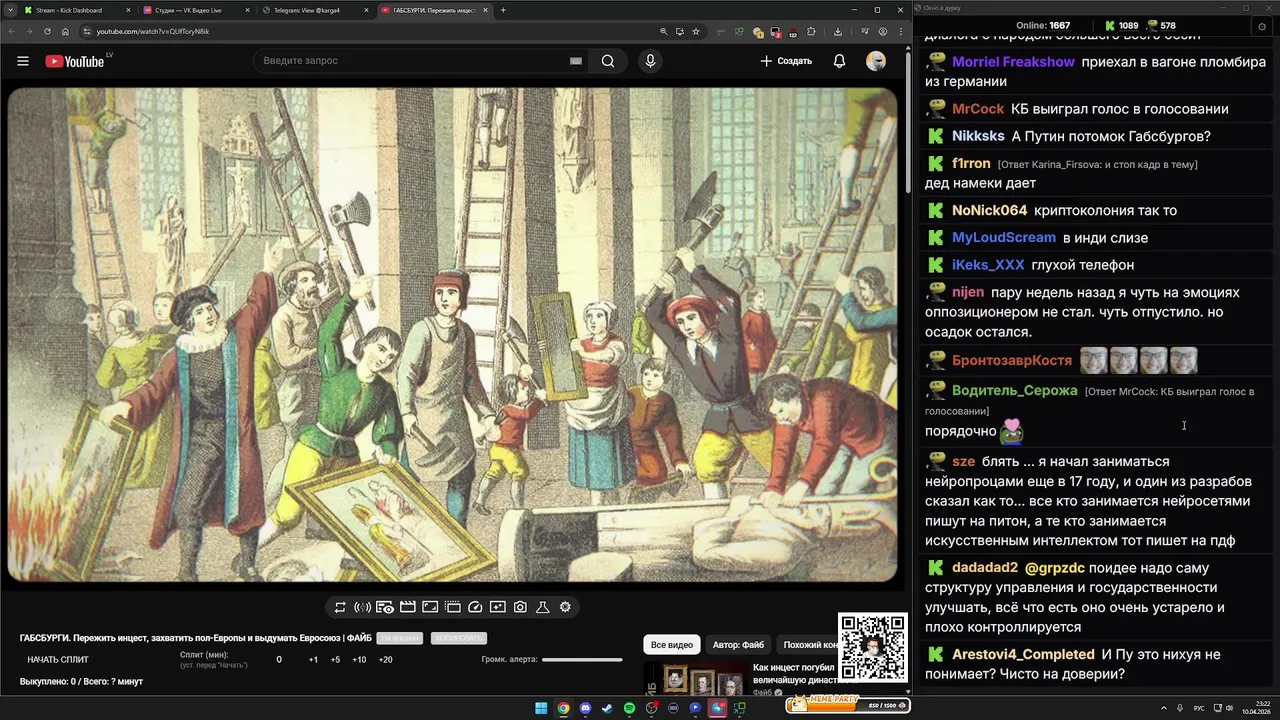1280x720 pixels.
Task: Open Spotify from the taskbar
Action: tap(629, 708)
